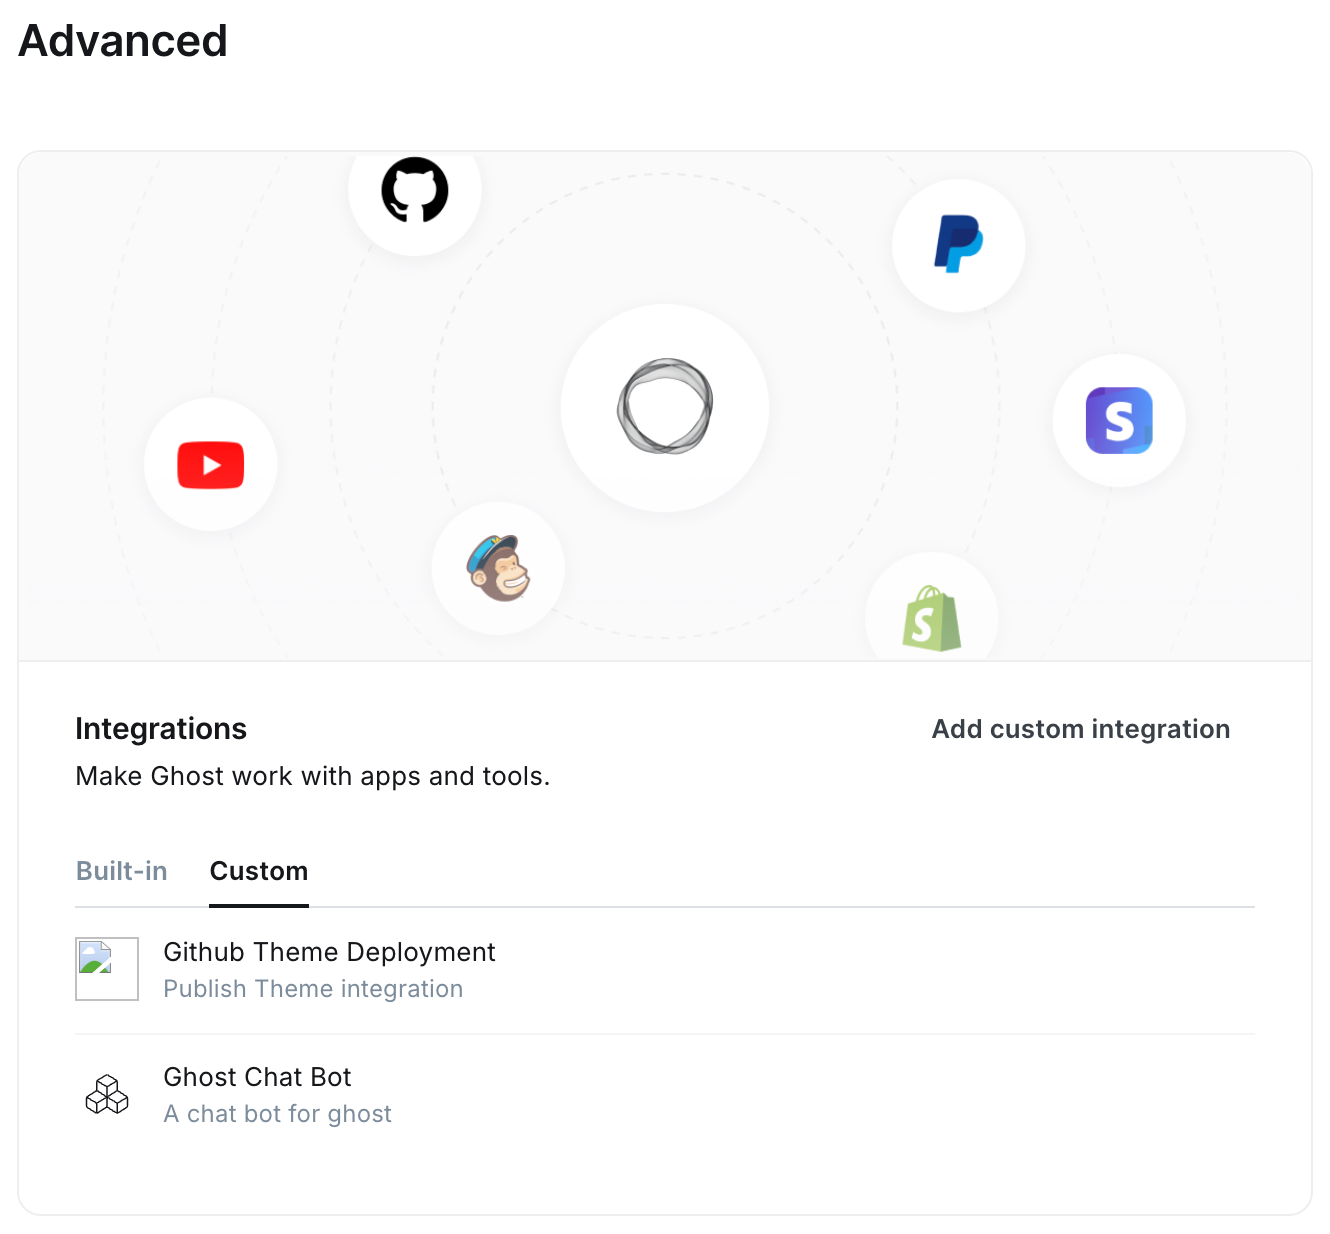The width and height of the screenshot is (1330, 1234).
Task: Open the Github Theme Deployment integration
Action: 665,970
